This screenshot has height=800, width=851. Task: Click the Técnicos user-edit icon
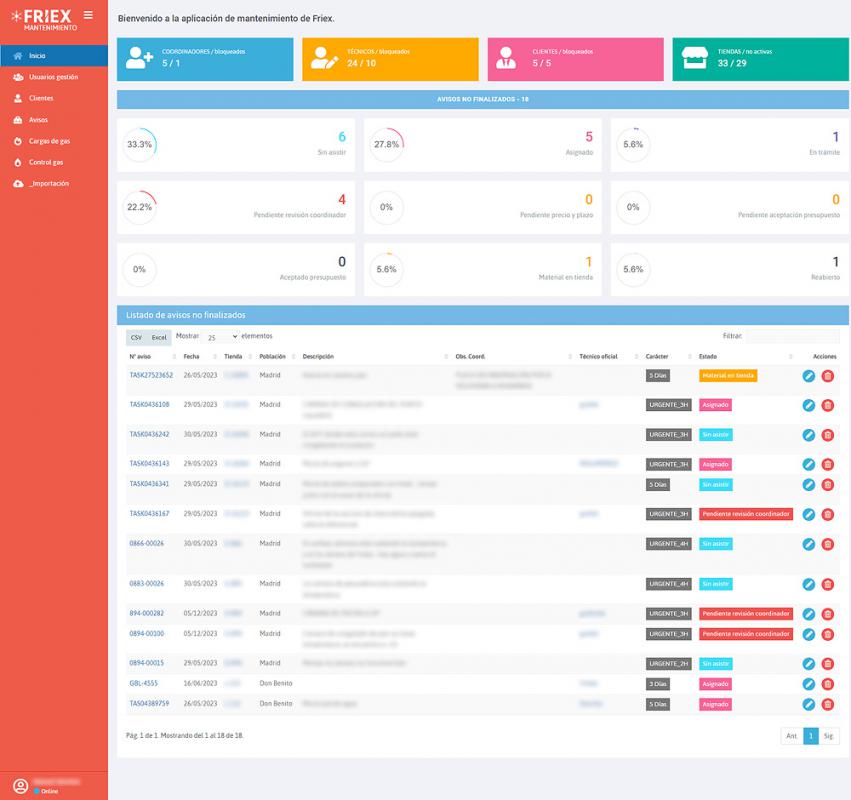(325, 58)
